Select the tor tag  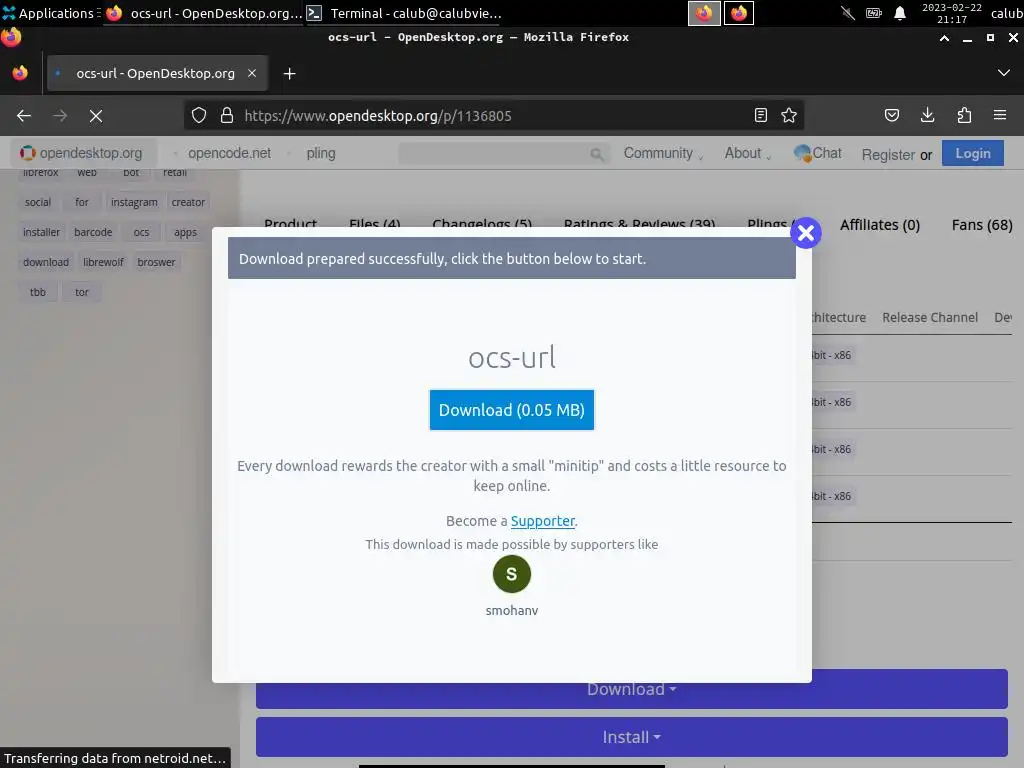pos(82,293)
